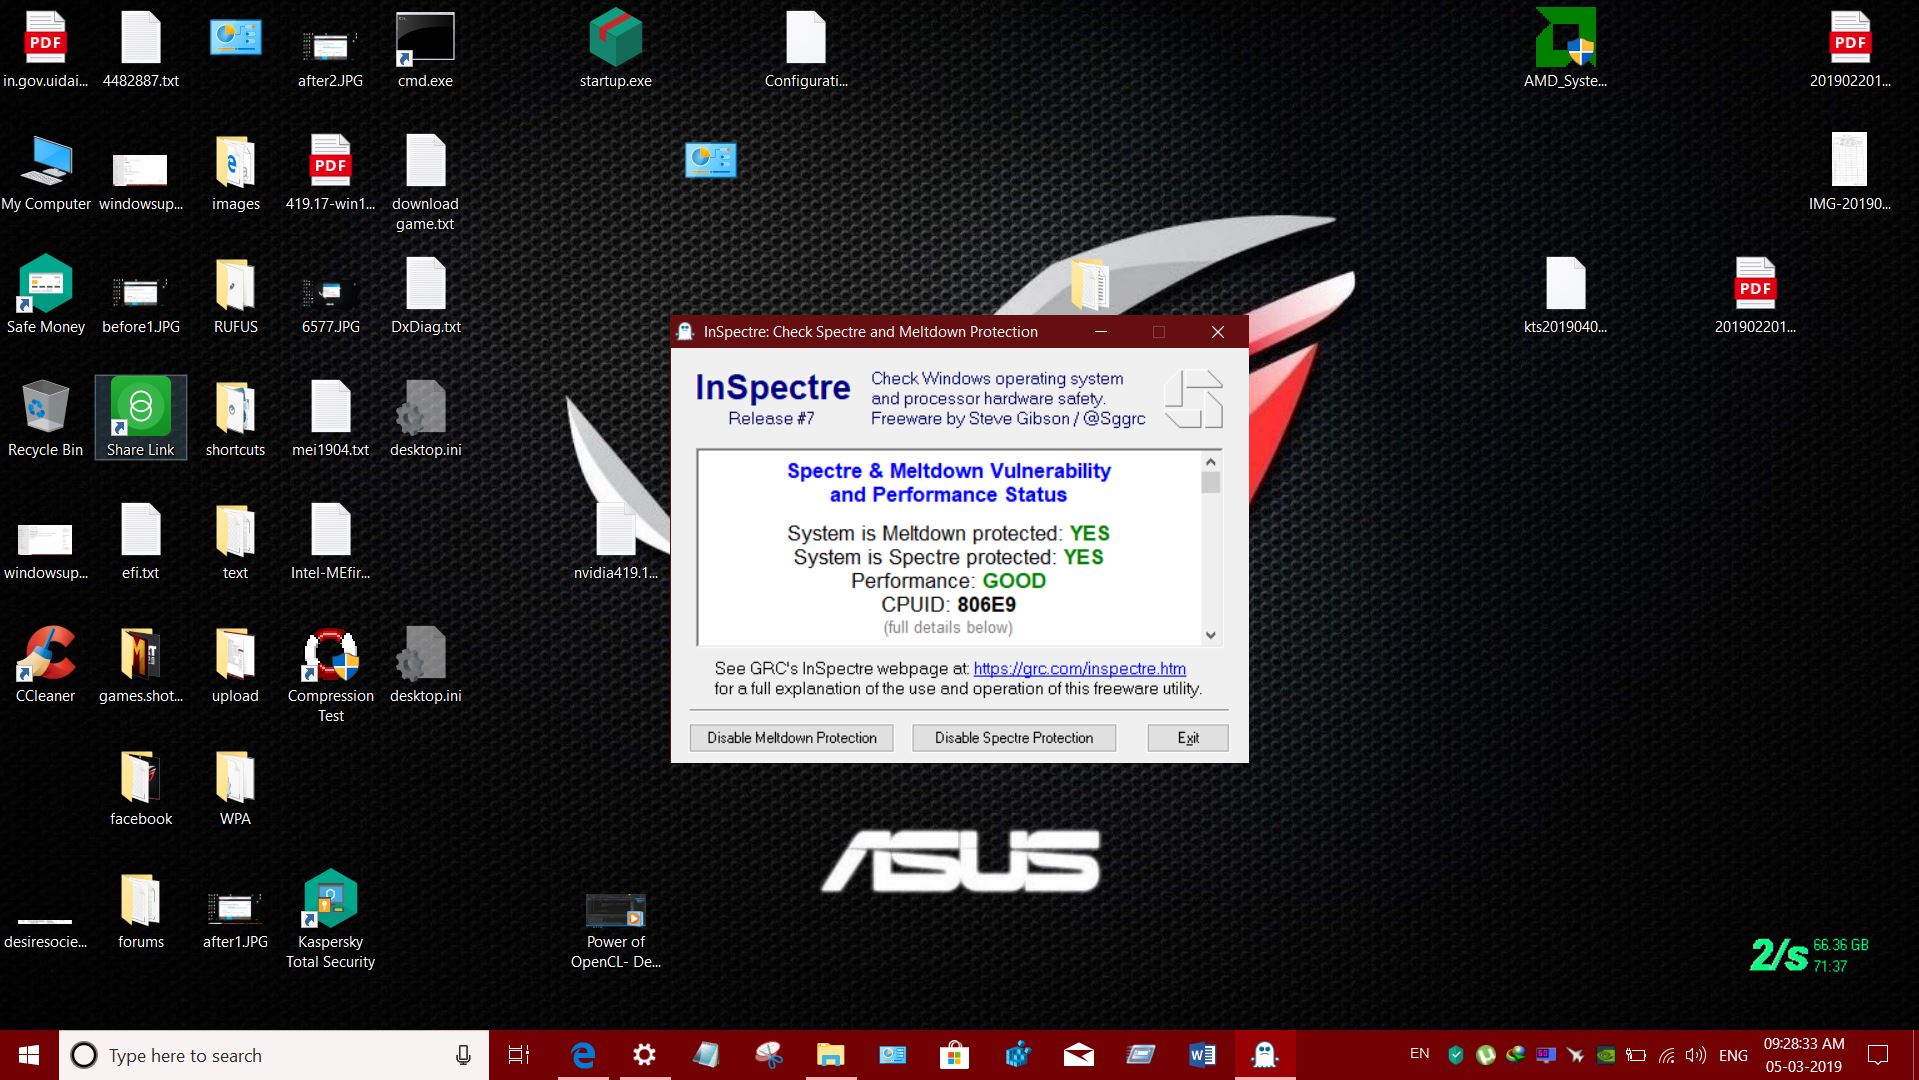
Task: Open the volume slider via speaker icon
Action: click(x=1695, y=1054)
